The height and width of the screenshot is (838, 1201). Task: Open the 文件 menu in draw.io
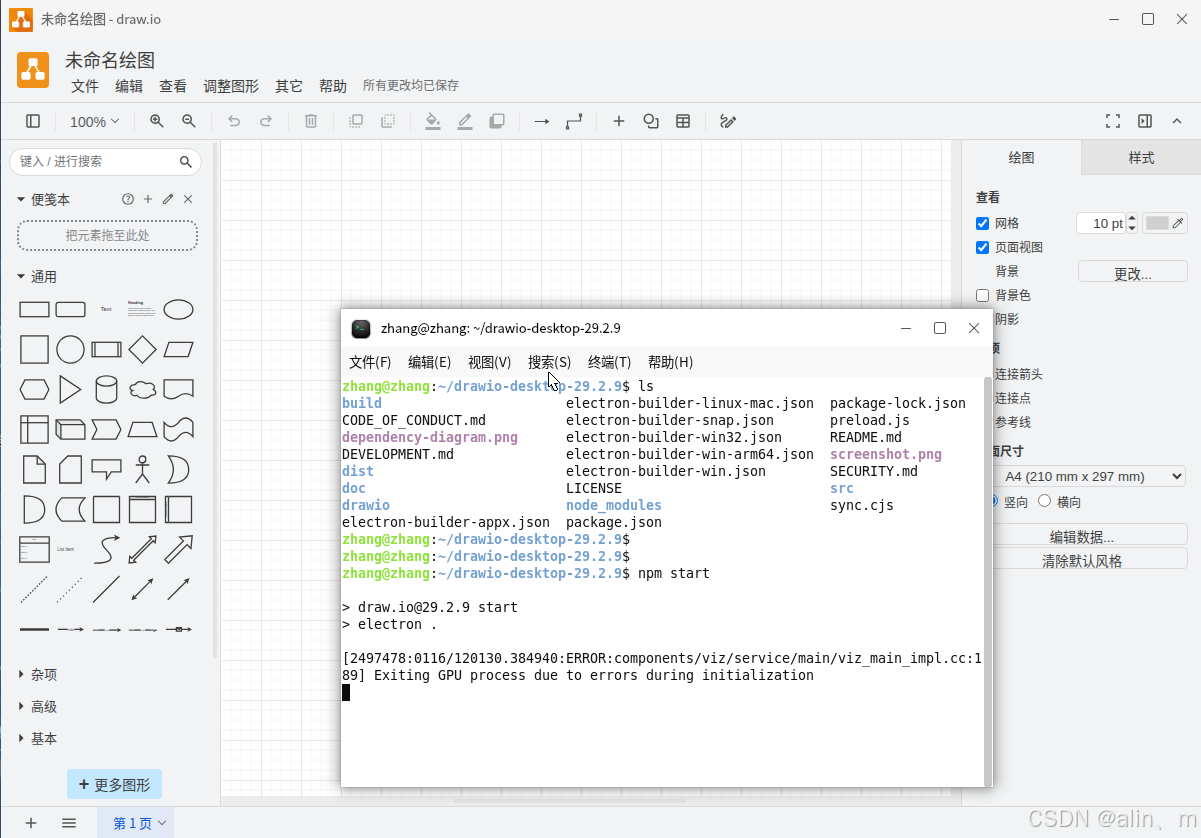pyautogui.click(x=85, y=86)
